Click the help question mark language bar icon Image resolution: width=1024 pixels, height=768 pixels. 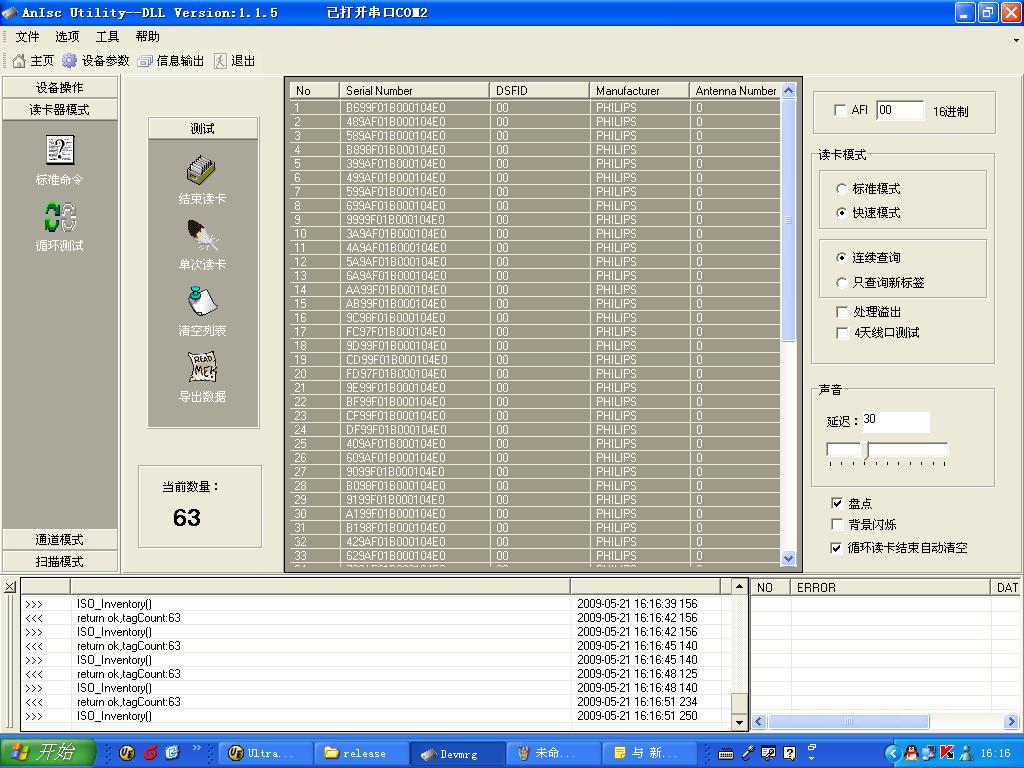click(790, 753)
